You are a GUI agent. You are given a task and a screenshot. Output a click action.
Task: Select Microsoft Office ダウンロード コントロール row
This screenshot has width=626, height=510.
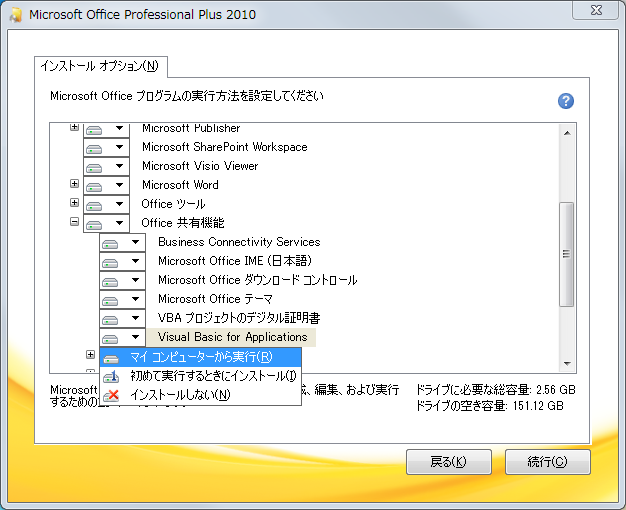(x=258, y=280)
